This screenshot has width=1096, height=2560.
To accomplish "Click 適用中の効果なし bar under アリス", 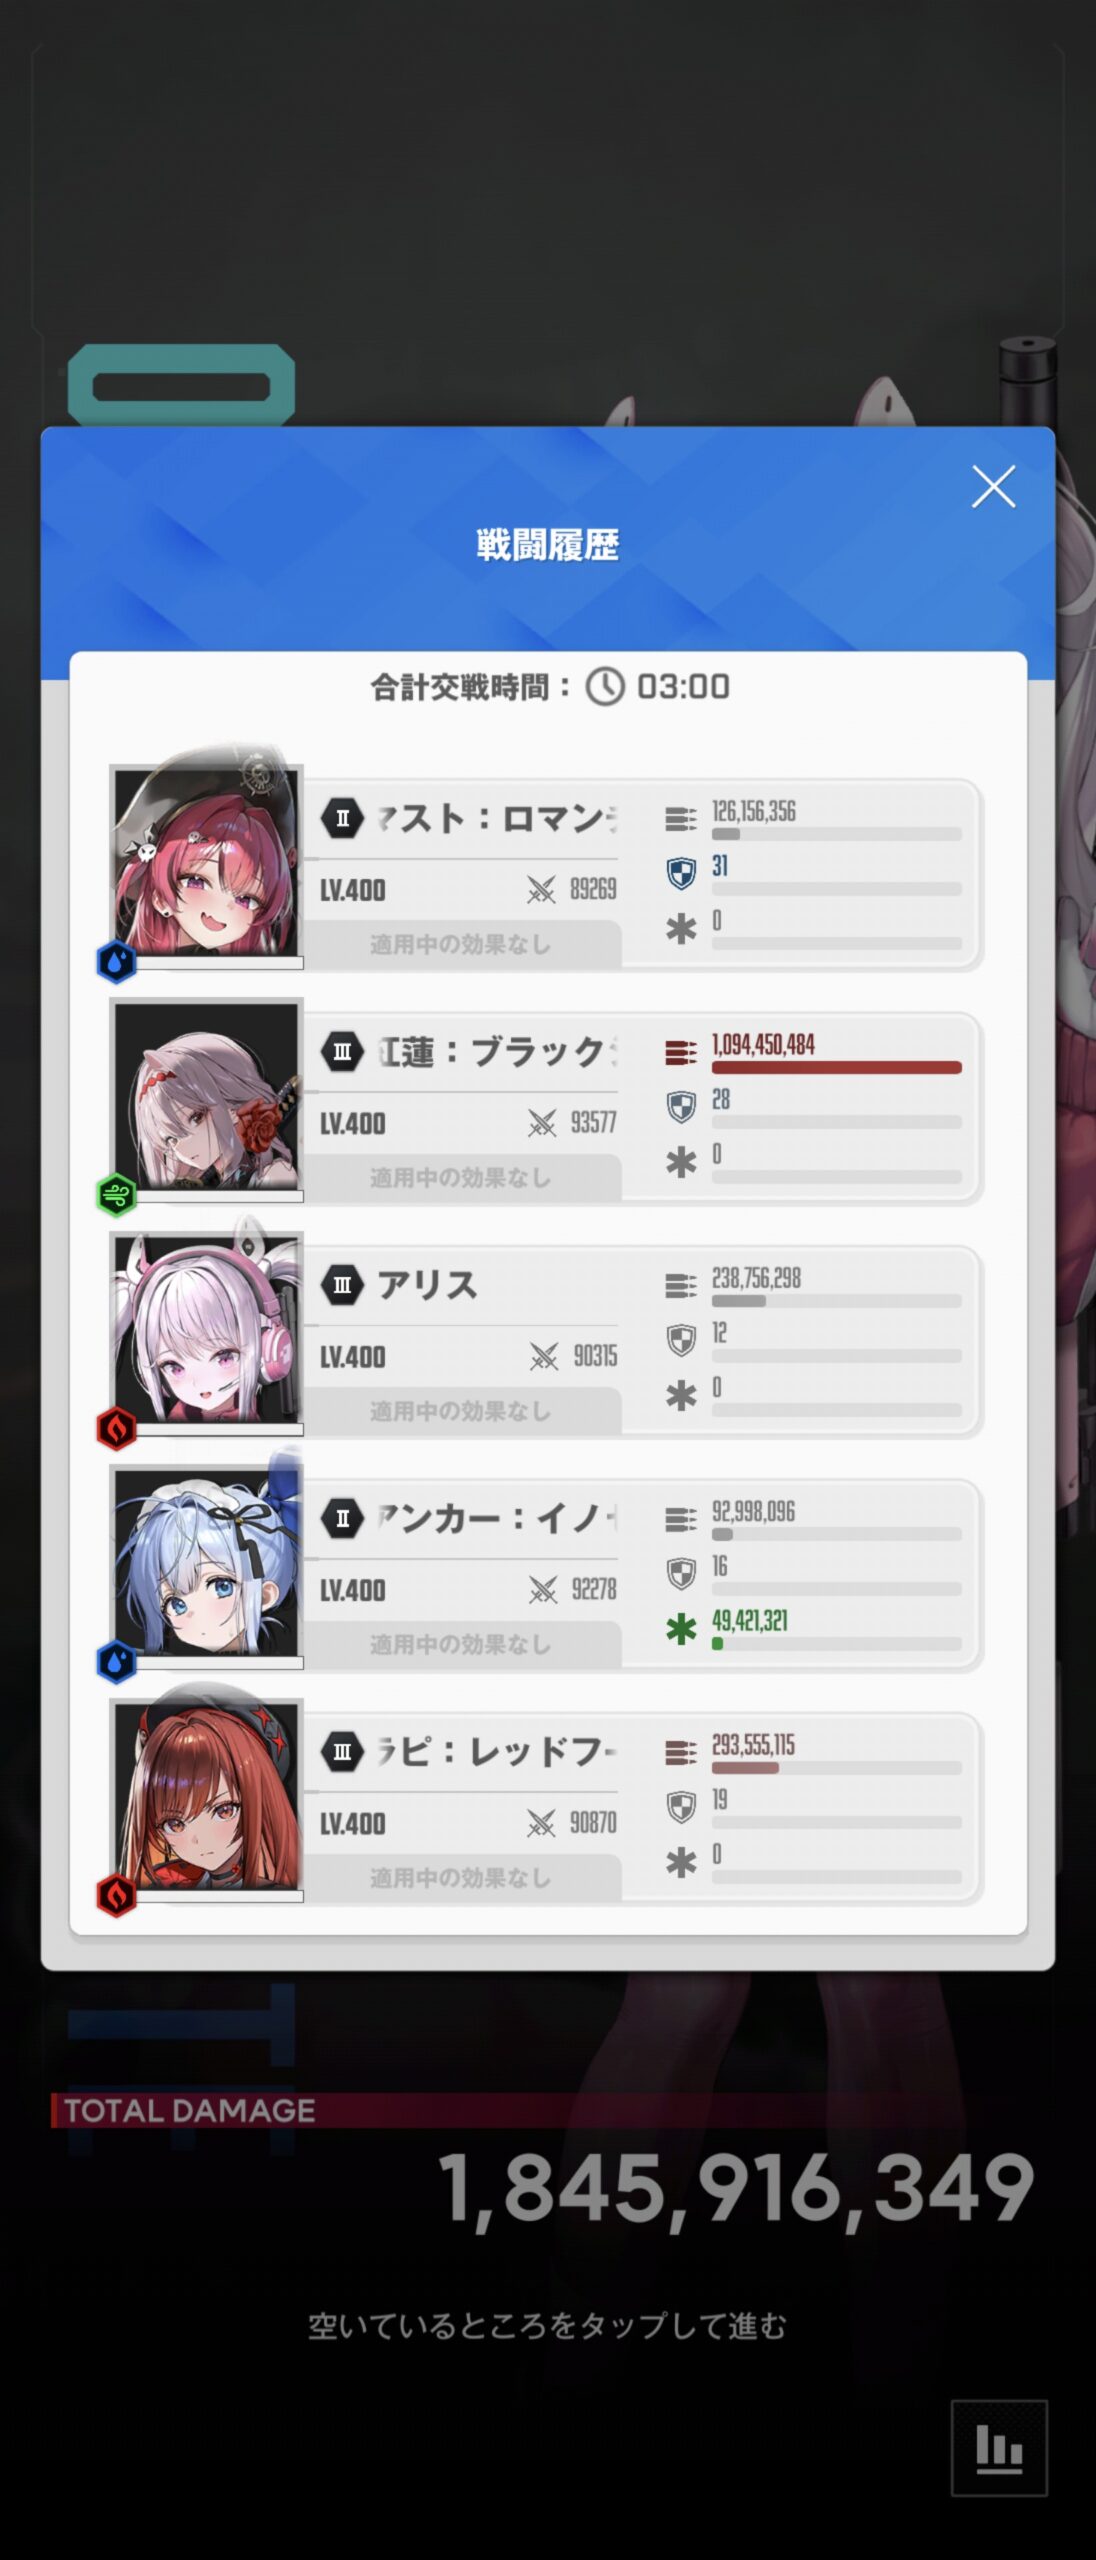I will click(x=461, y=1411).
